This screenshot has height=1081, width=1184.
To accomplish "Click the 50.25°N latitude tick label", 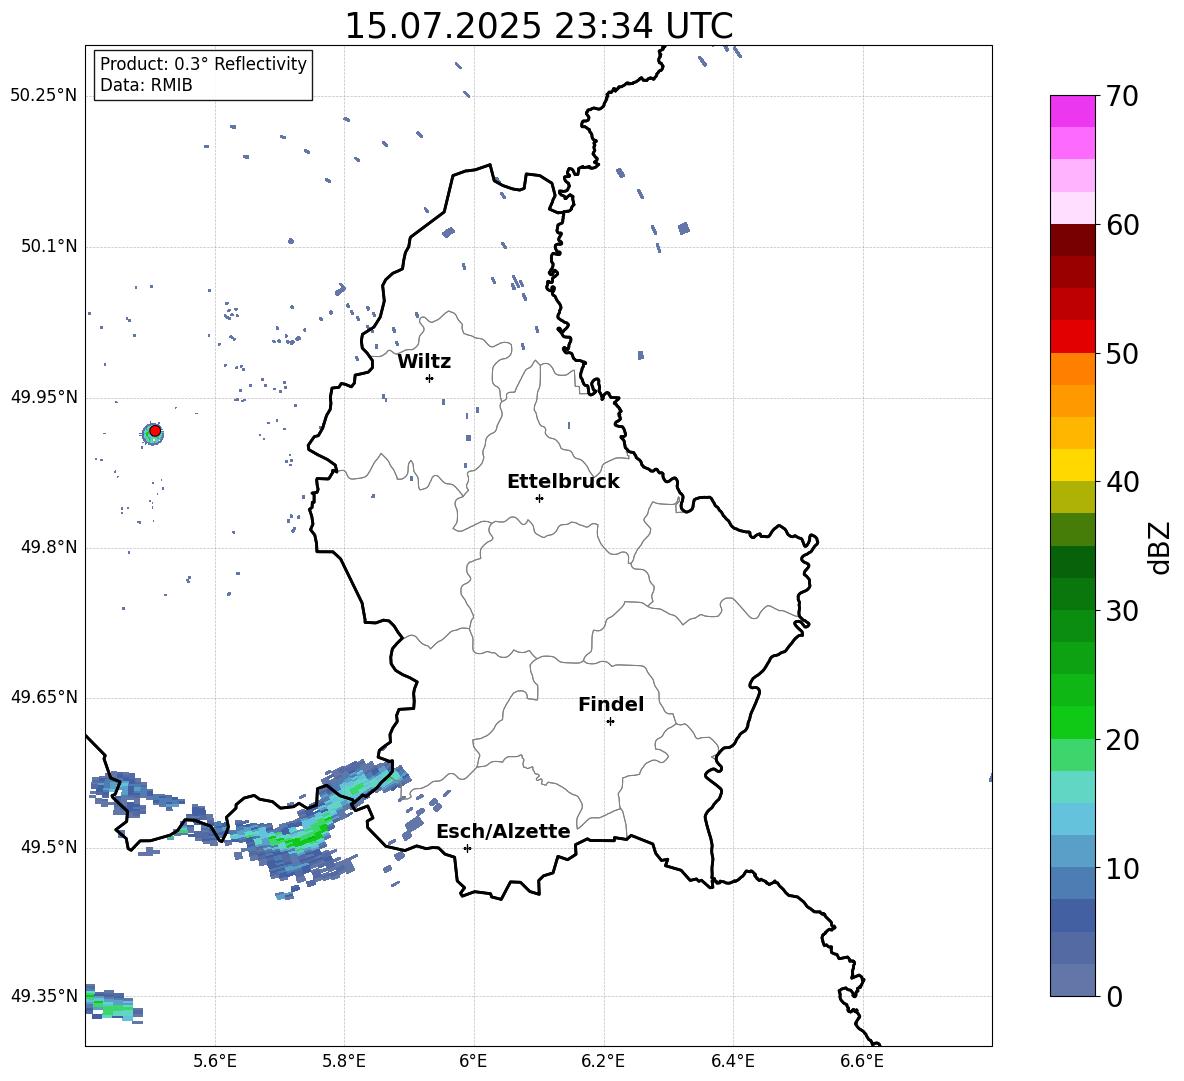I will [x=43, y=96].
